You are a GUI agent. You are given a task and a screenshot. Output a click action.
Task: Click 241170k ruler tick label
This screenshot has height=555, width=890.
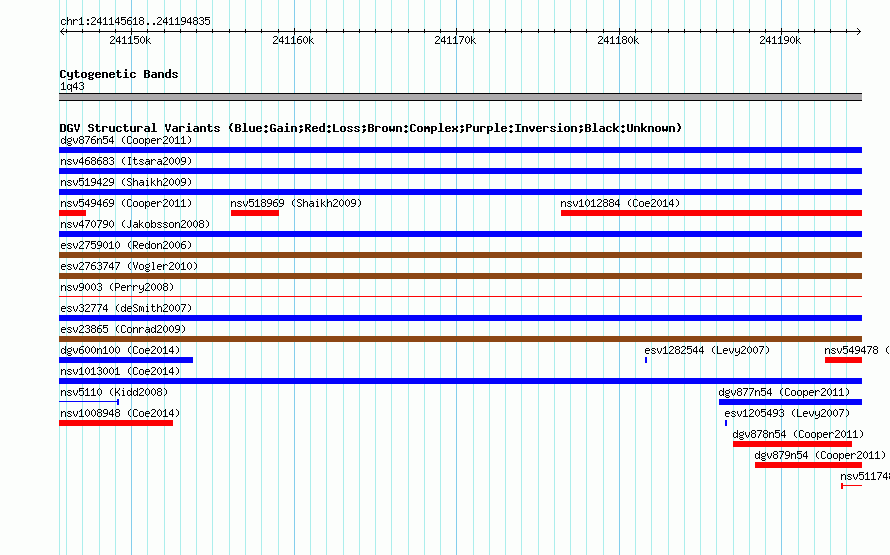coord(455,40)
